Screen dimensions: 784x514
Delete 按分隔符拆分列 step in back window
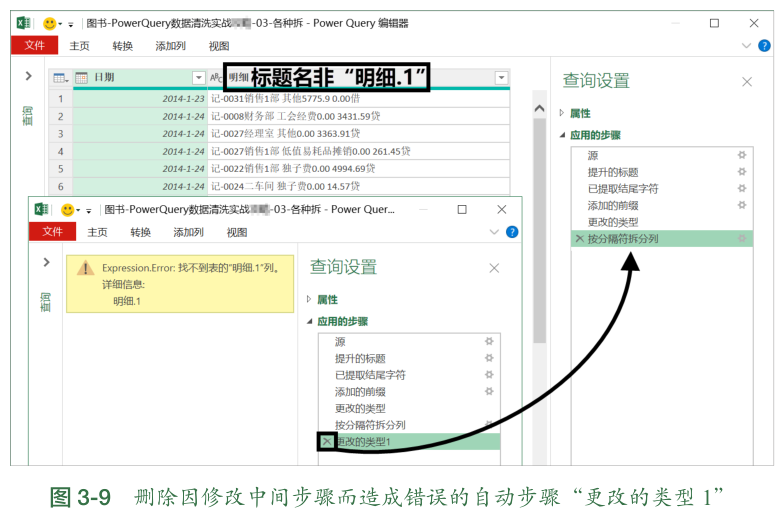(x=579, y=238)
